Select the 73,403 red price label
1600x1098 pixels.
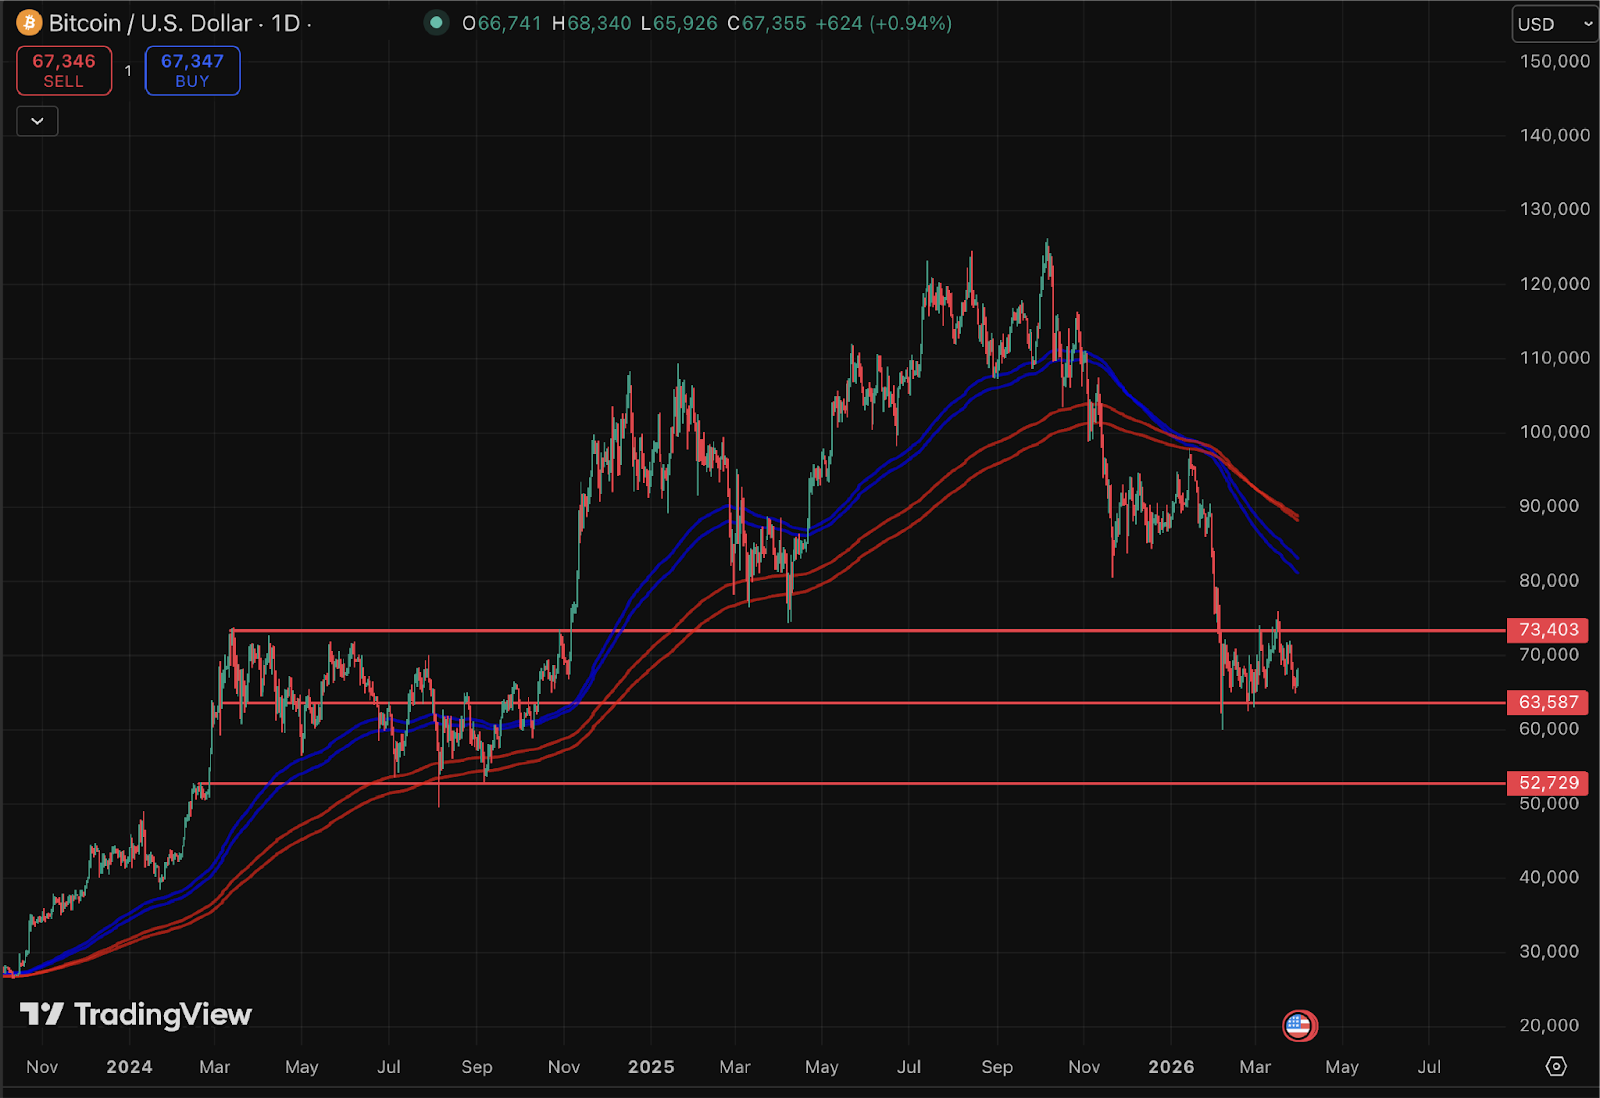tap(1548, 630)
